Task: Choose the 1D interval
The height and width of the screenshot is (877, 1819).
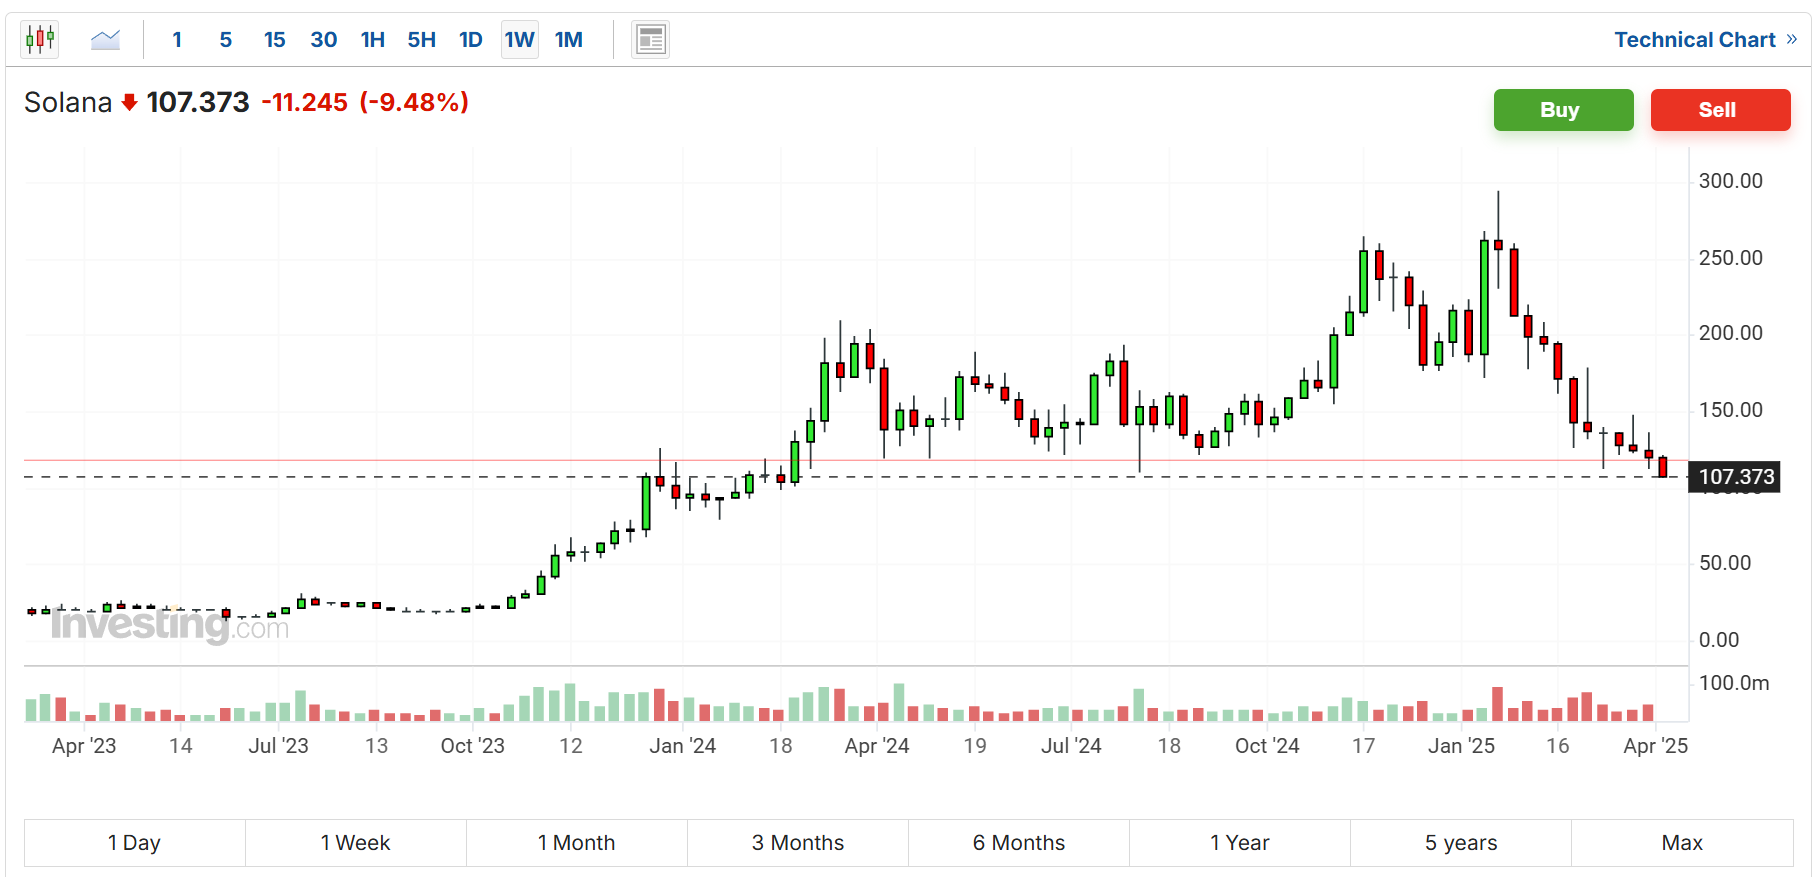Action: pyautogui.click(x=470, y=40)
